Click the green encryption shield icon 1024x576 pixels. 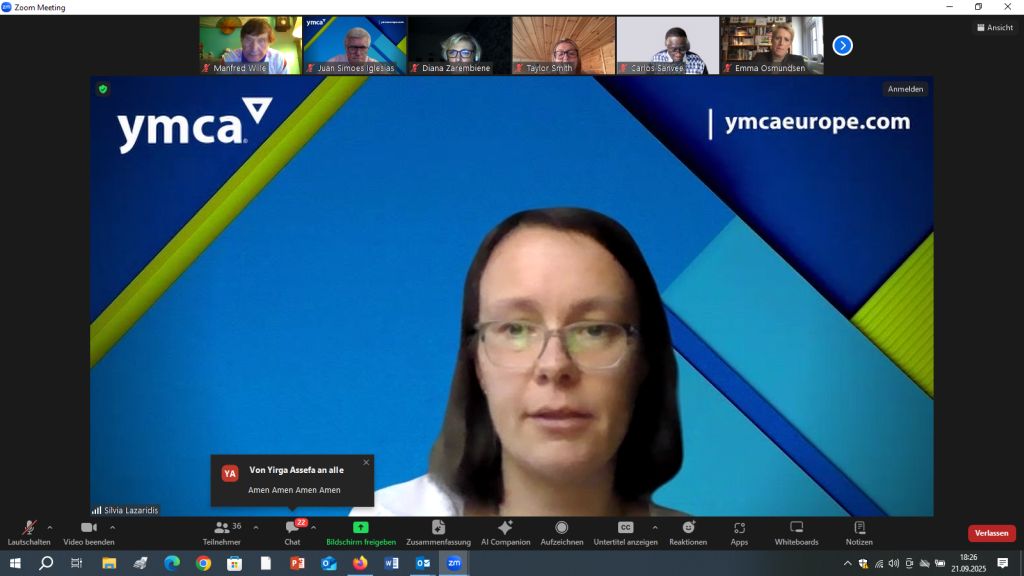[x=103, y=89]
